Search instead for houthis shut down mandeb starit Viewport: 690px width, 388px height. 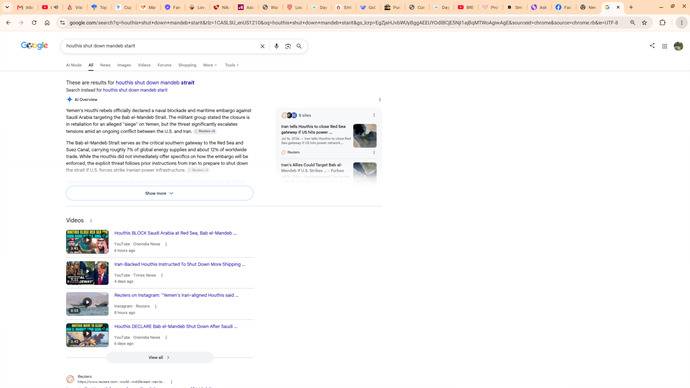tap(135, 90)
